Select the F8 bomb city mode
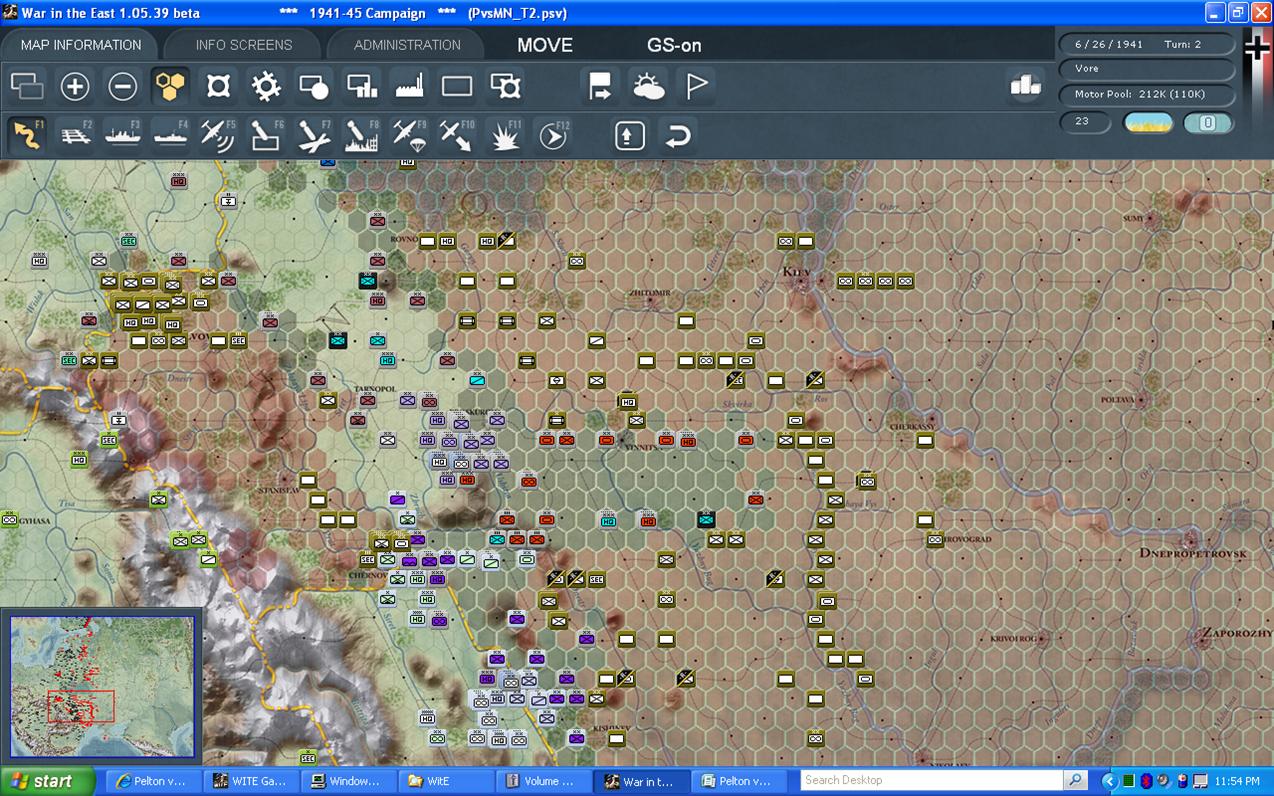The width and height of the screenshot is (1274, 796). click(x=362, y=135)
